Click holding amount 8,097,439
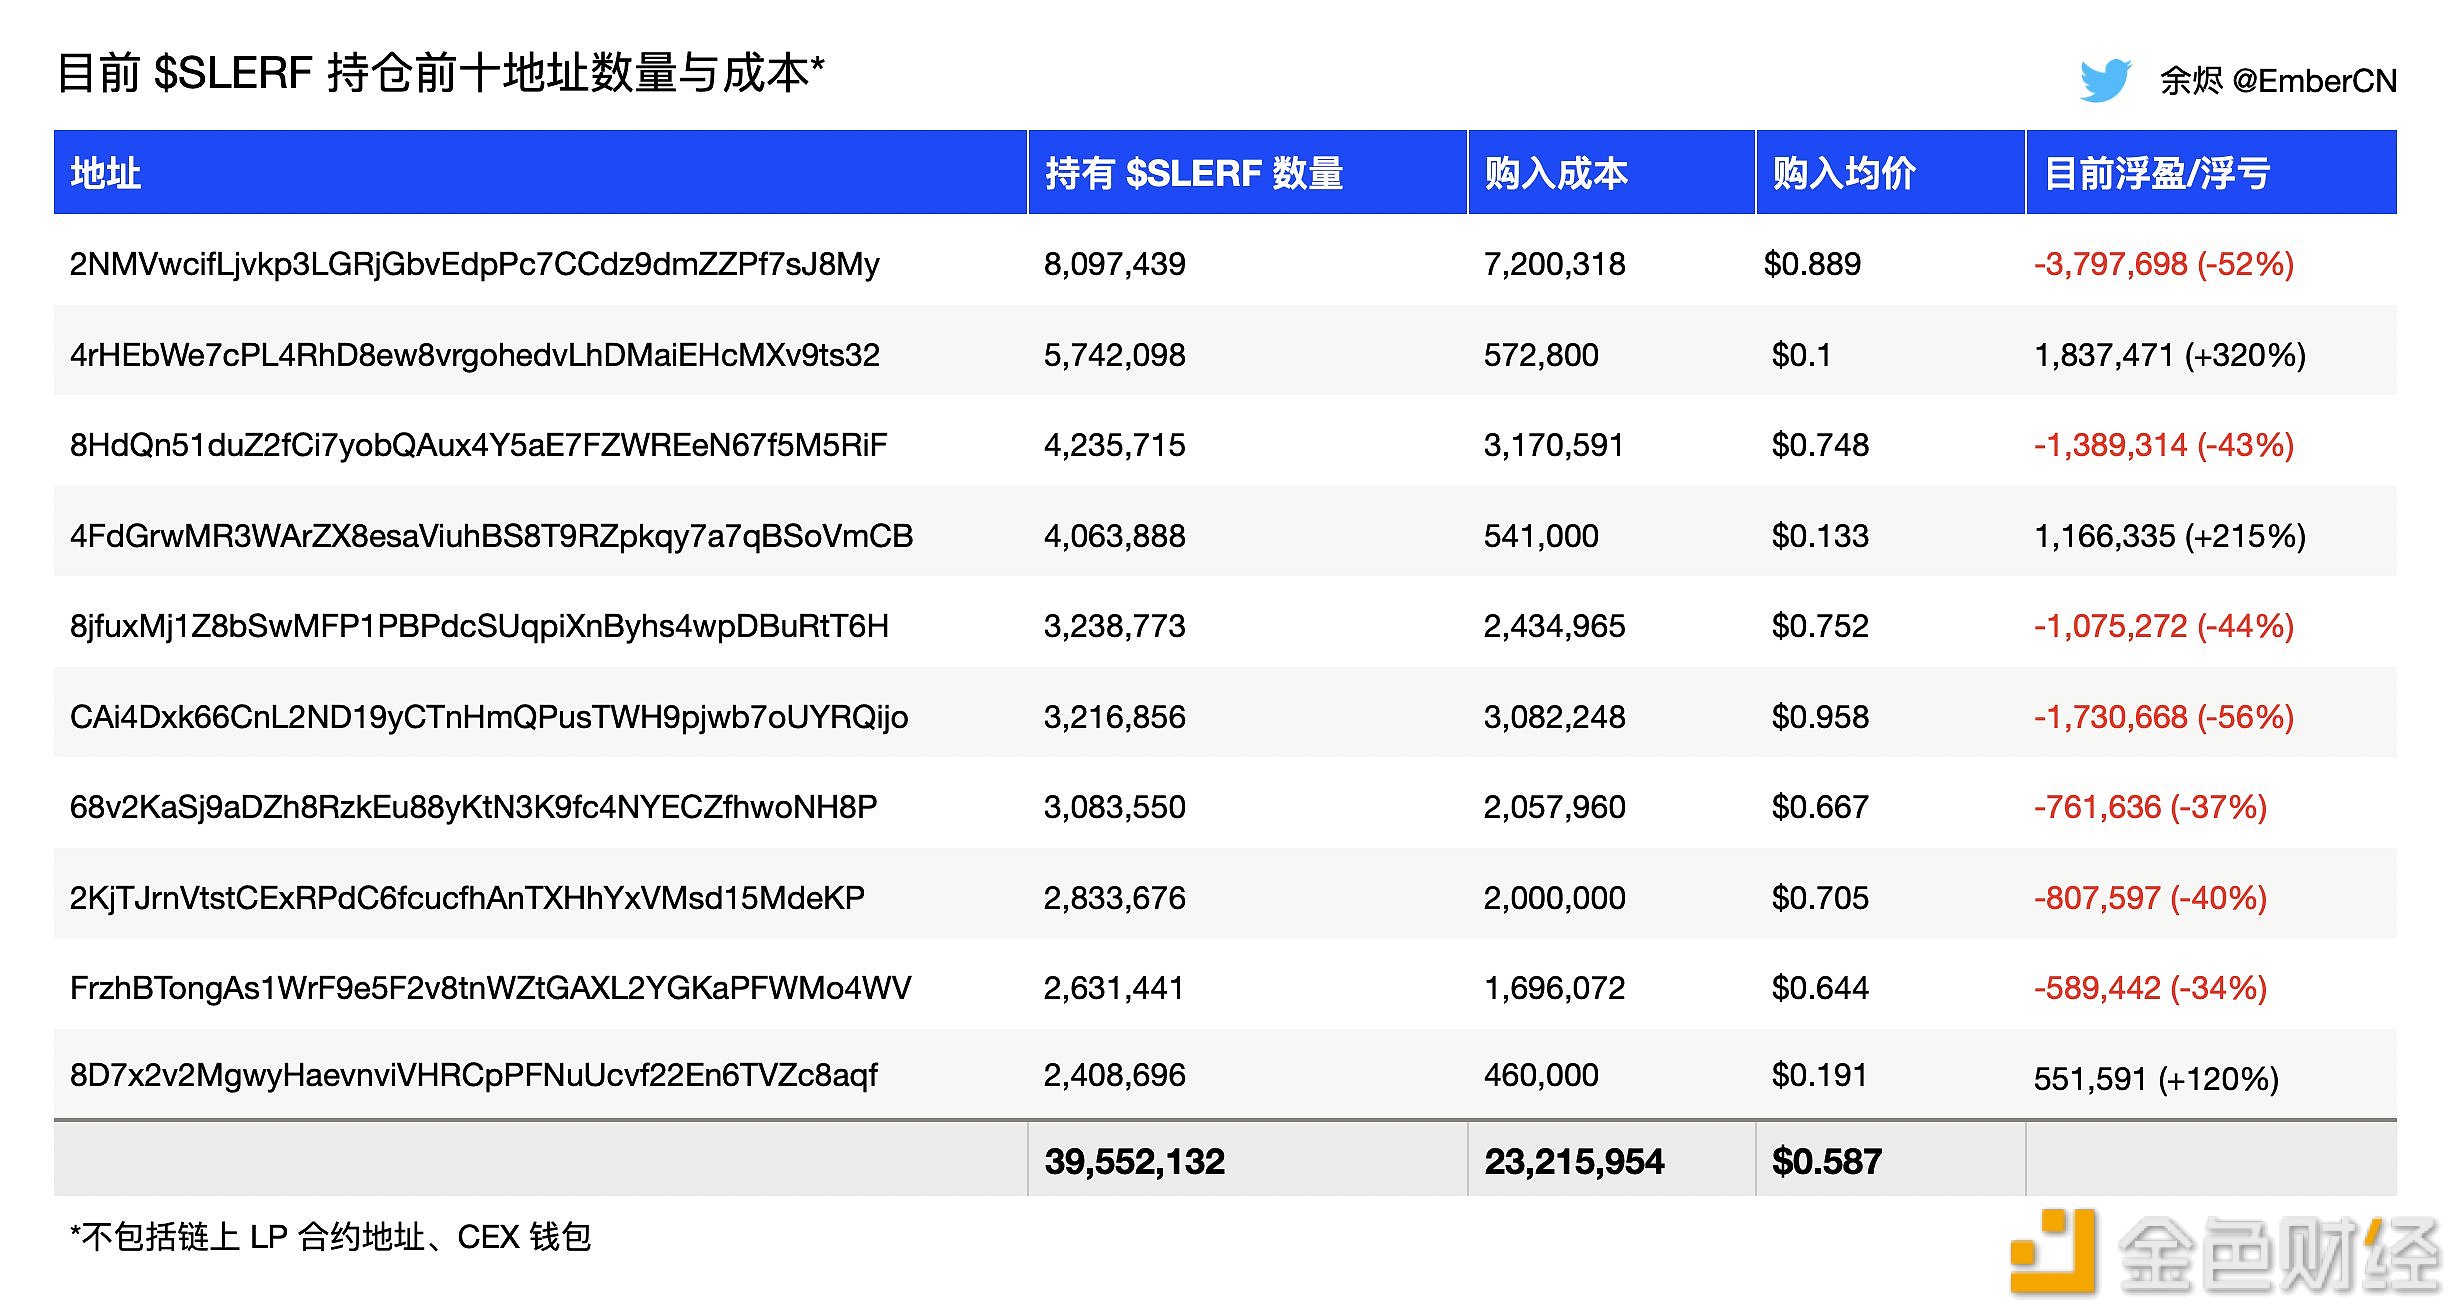2456x1310 pixels. 1115,264
